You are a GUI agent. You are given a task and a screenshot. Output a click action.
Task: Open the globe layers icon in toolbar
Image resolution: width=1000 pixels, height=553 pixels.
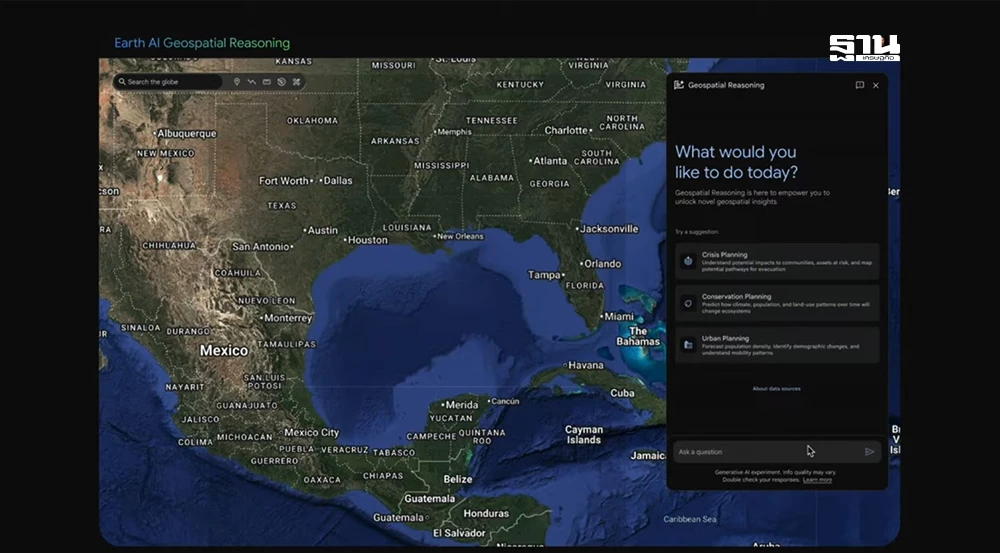coord(282,82)
